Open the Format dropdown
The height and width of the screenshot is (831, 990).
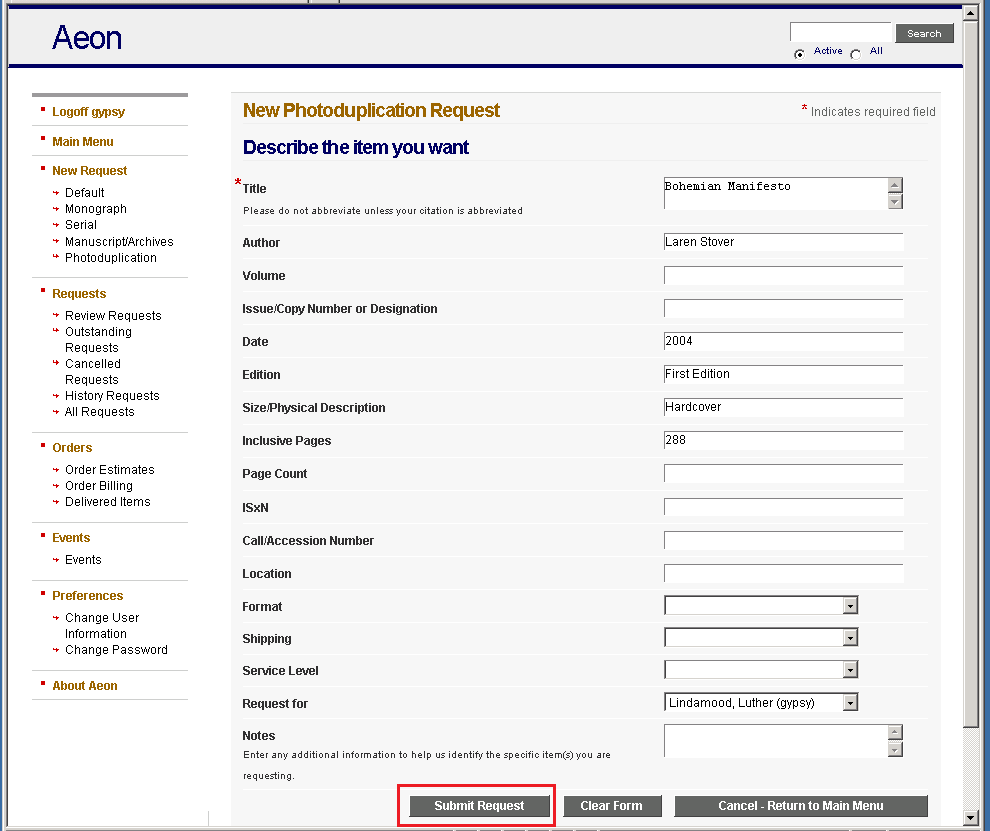tap(761, 605)
